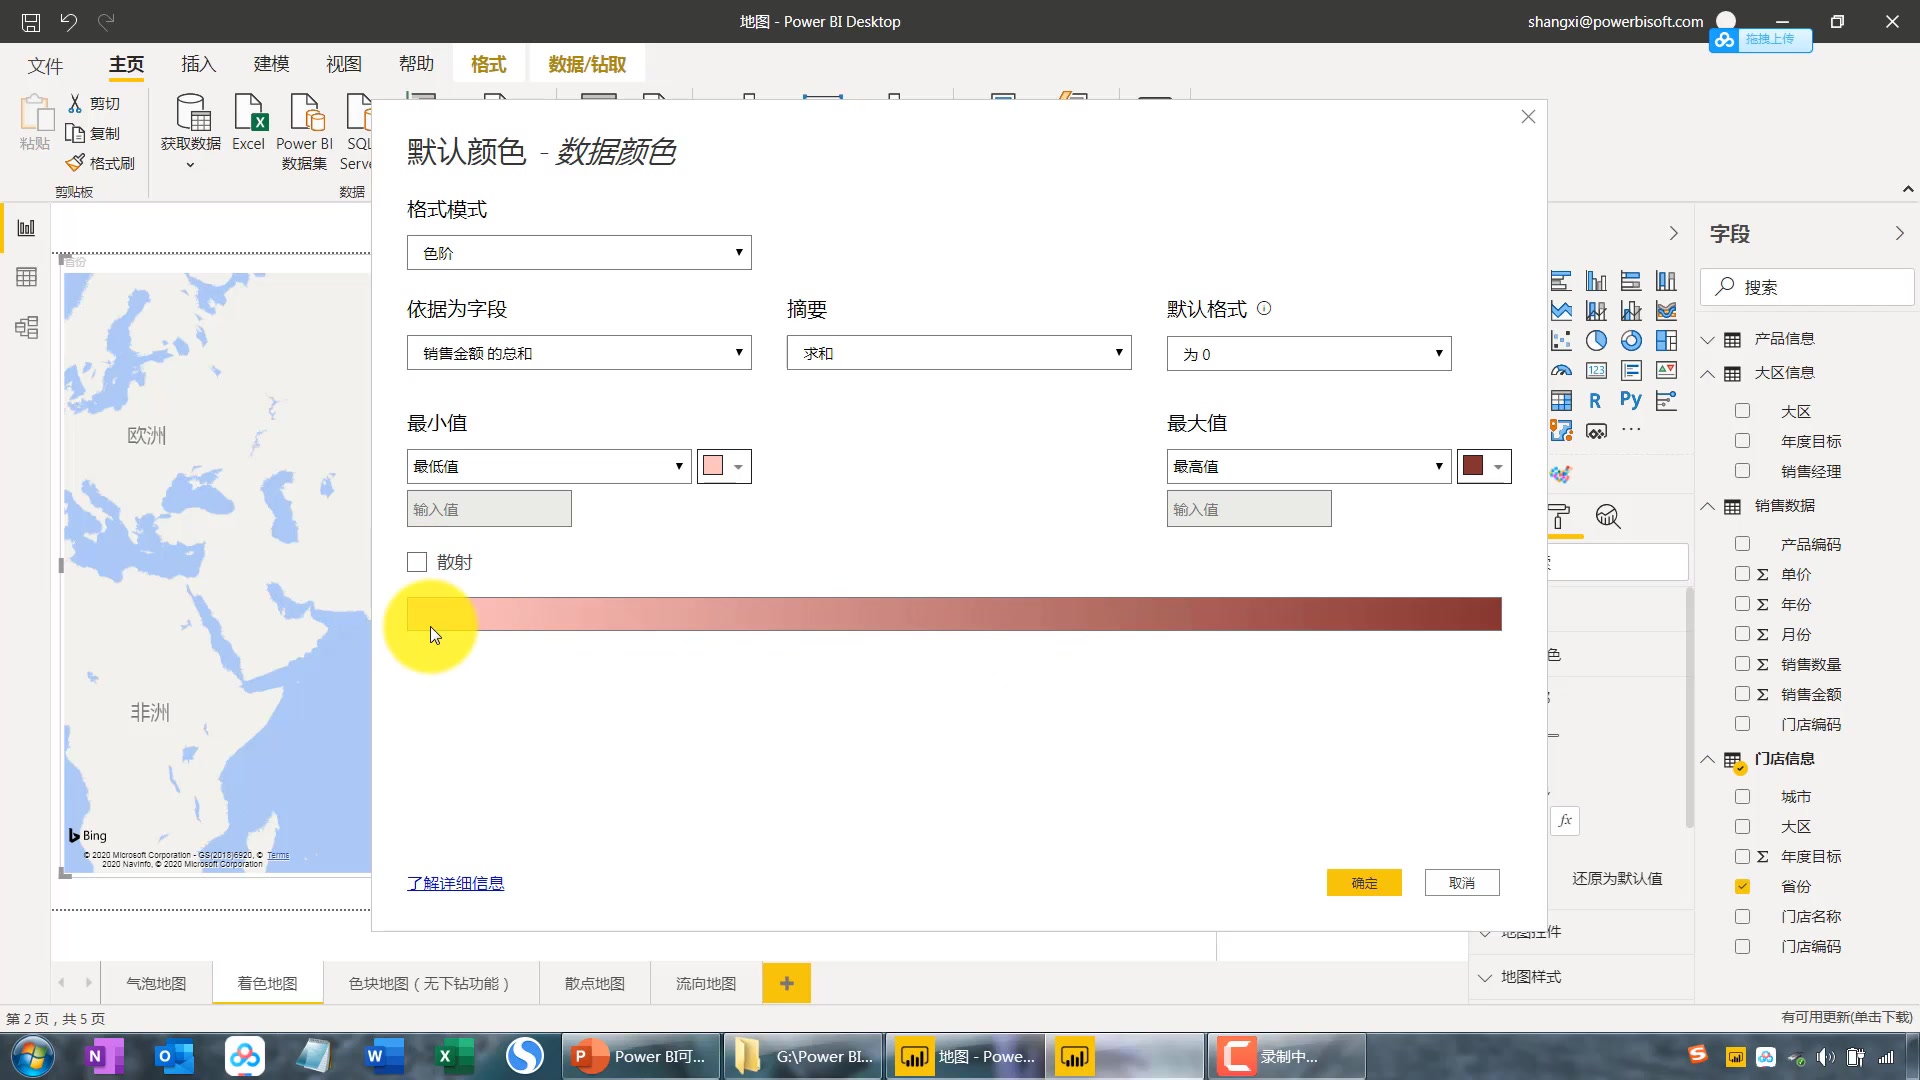Select the gauge visualization
The image size is (1920, 1080).
[x=1561, y=370]
